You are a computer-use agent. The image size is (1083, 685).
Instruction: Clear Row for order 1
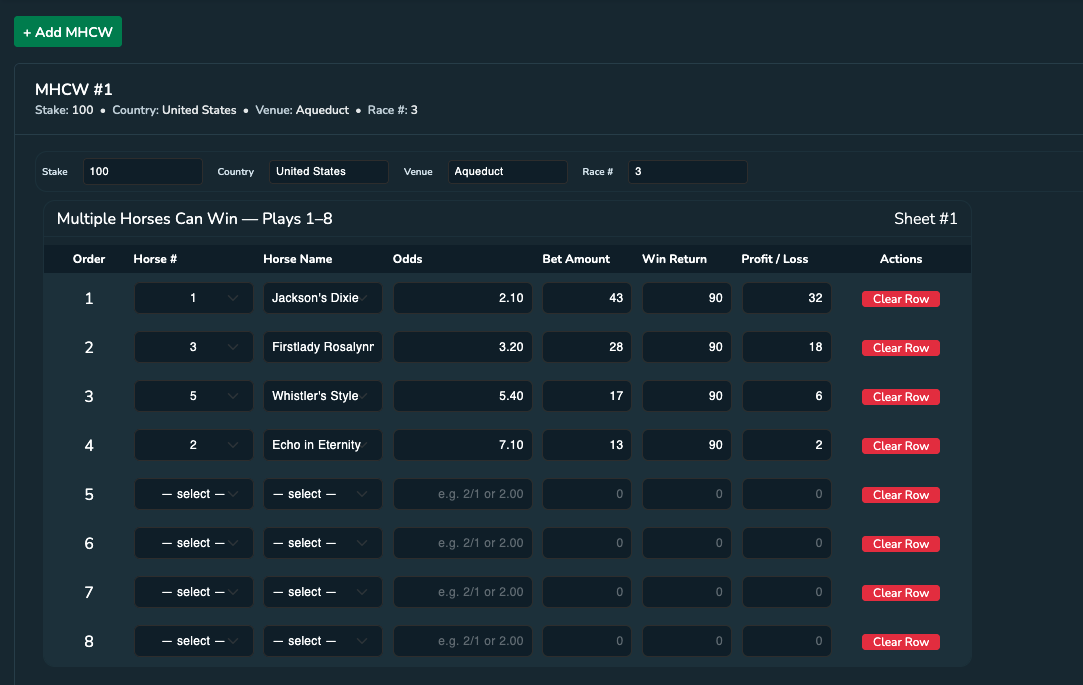pyautogui.click(x=900, y=298)
